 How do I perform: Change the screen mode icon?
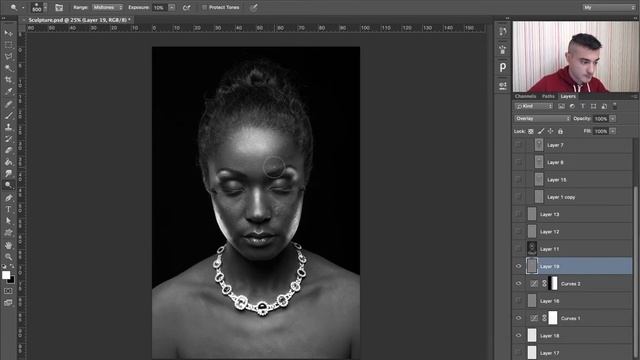[x=8, y=303]
